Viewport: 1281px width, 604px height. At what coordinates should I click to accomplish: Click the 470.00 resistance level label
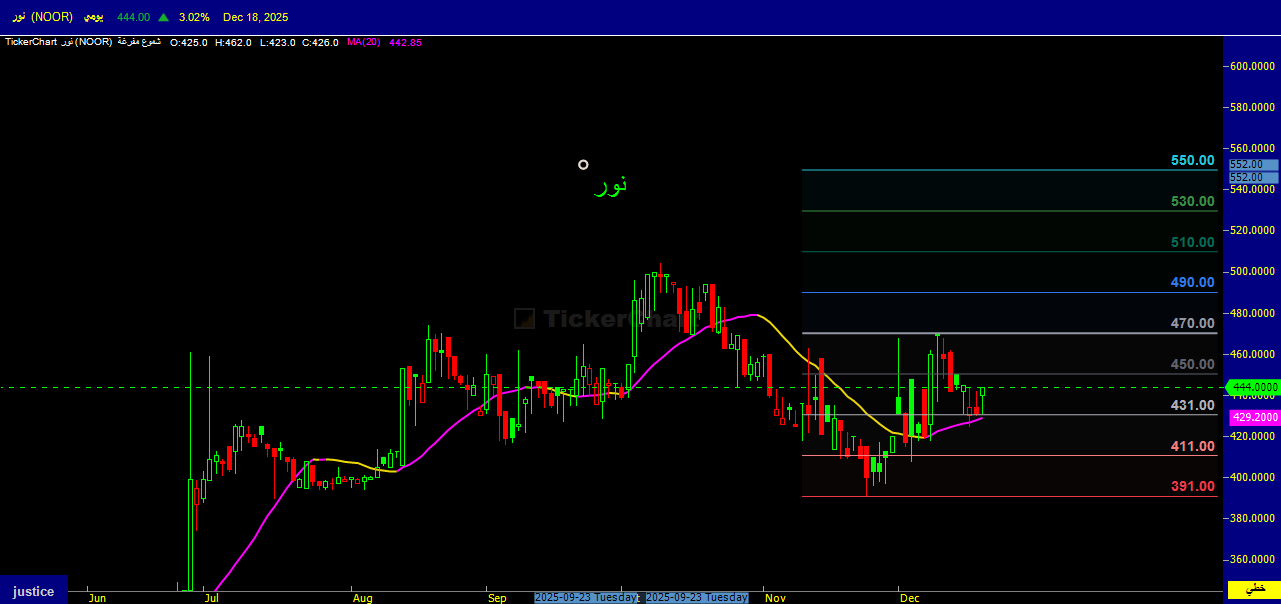pyautogui.click(x=1192, y=323)
